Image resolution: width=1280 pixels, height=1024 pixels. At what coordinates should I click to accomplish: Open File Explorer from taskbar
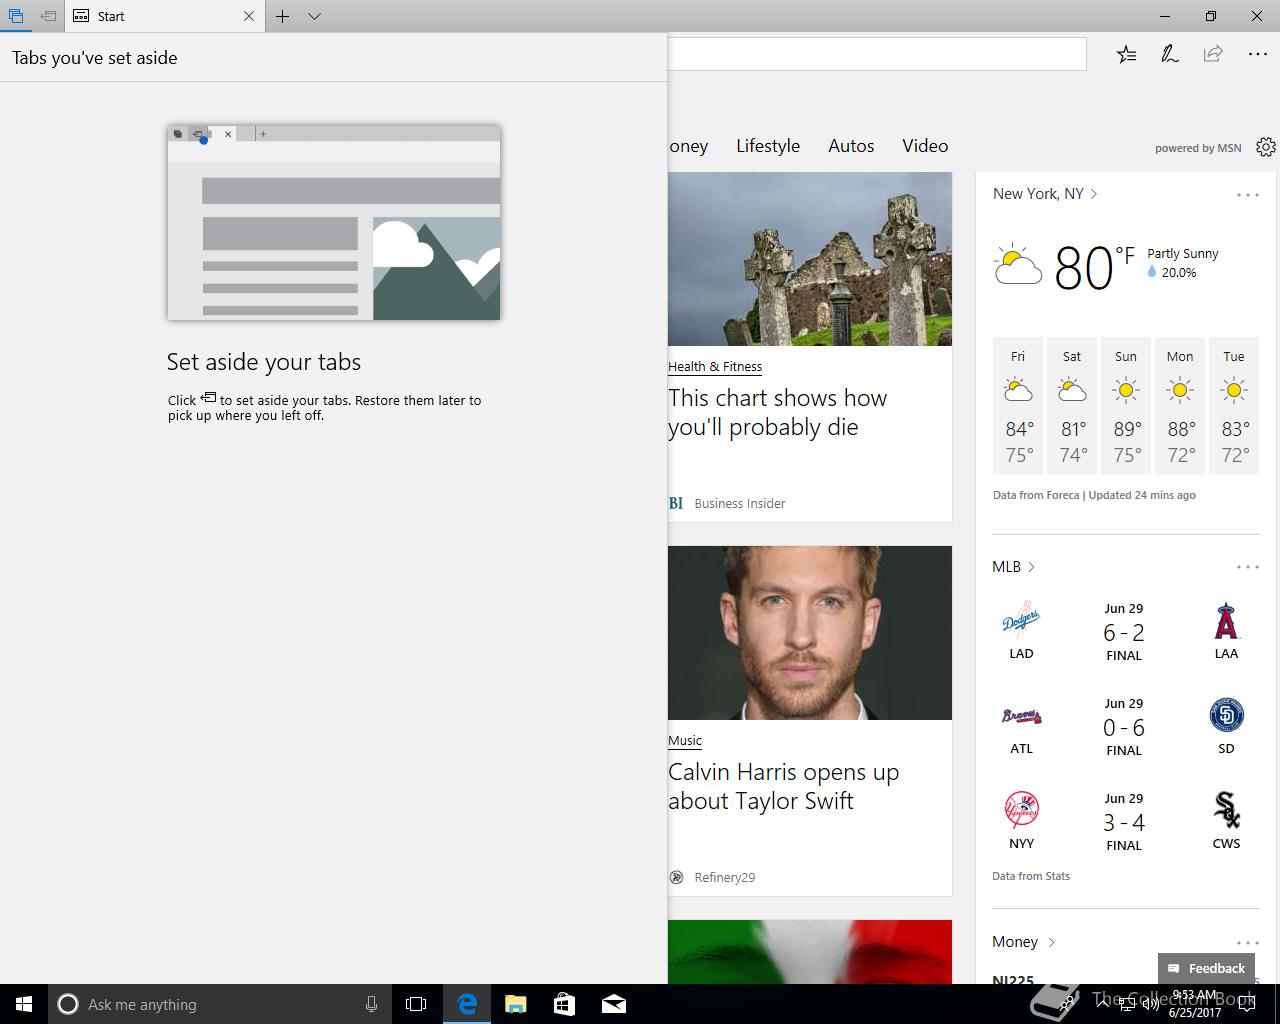coord(515,1004)
